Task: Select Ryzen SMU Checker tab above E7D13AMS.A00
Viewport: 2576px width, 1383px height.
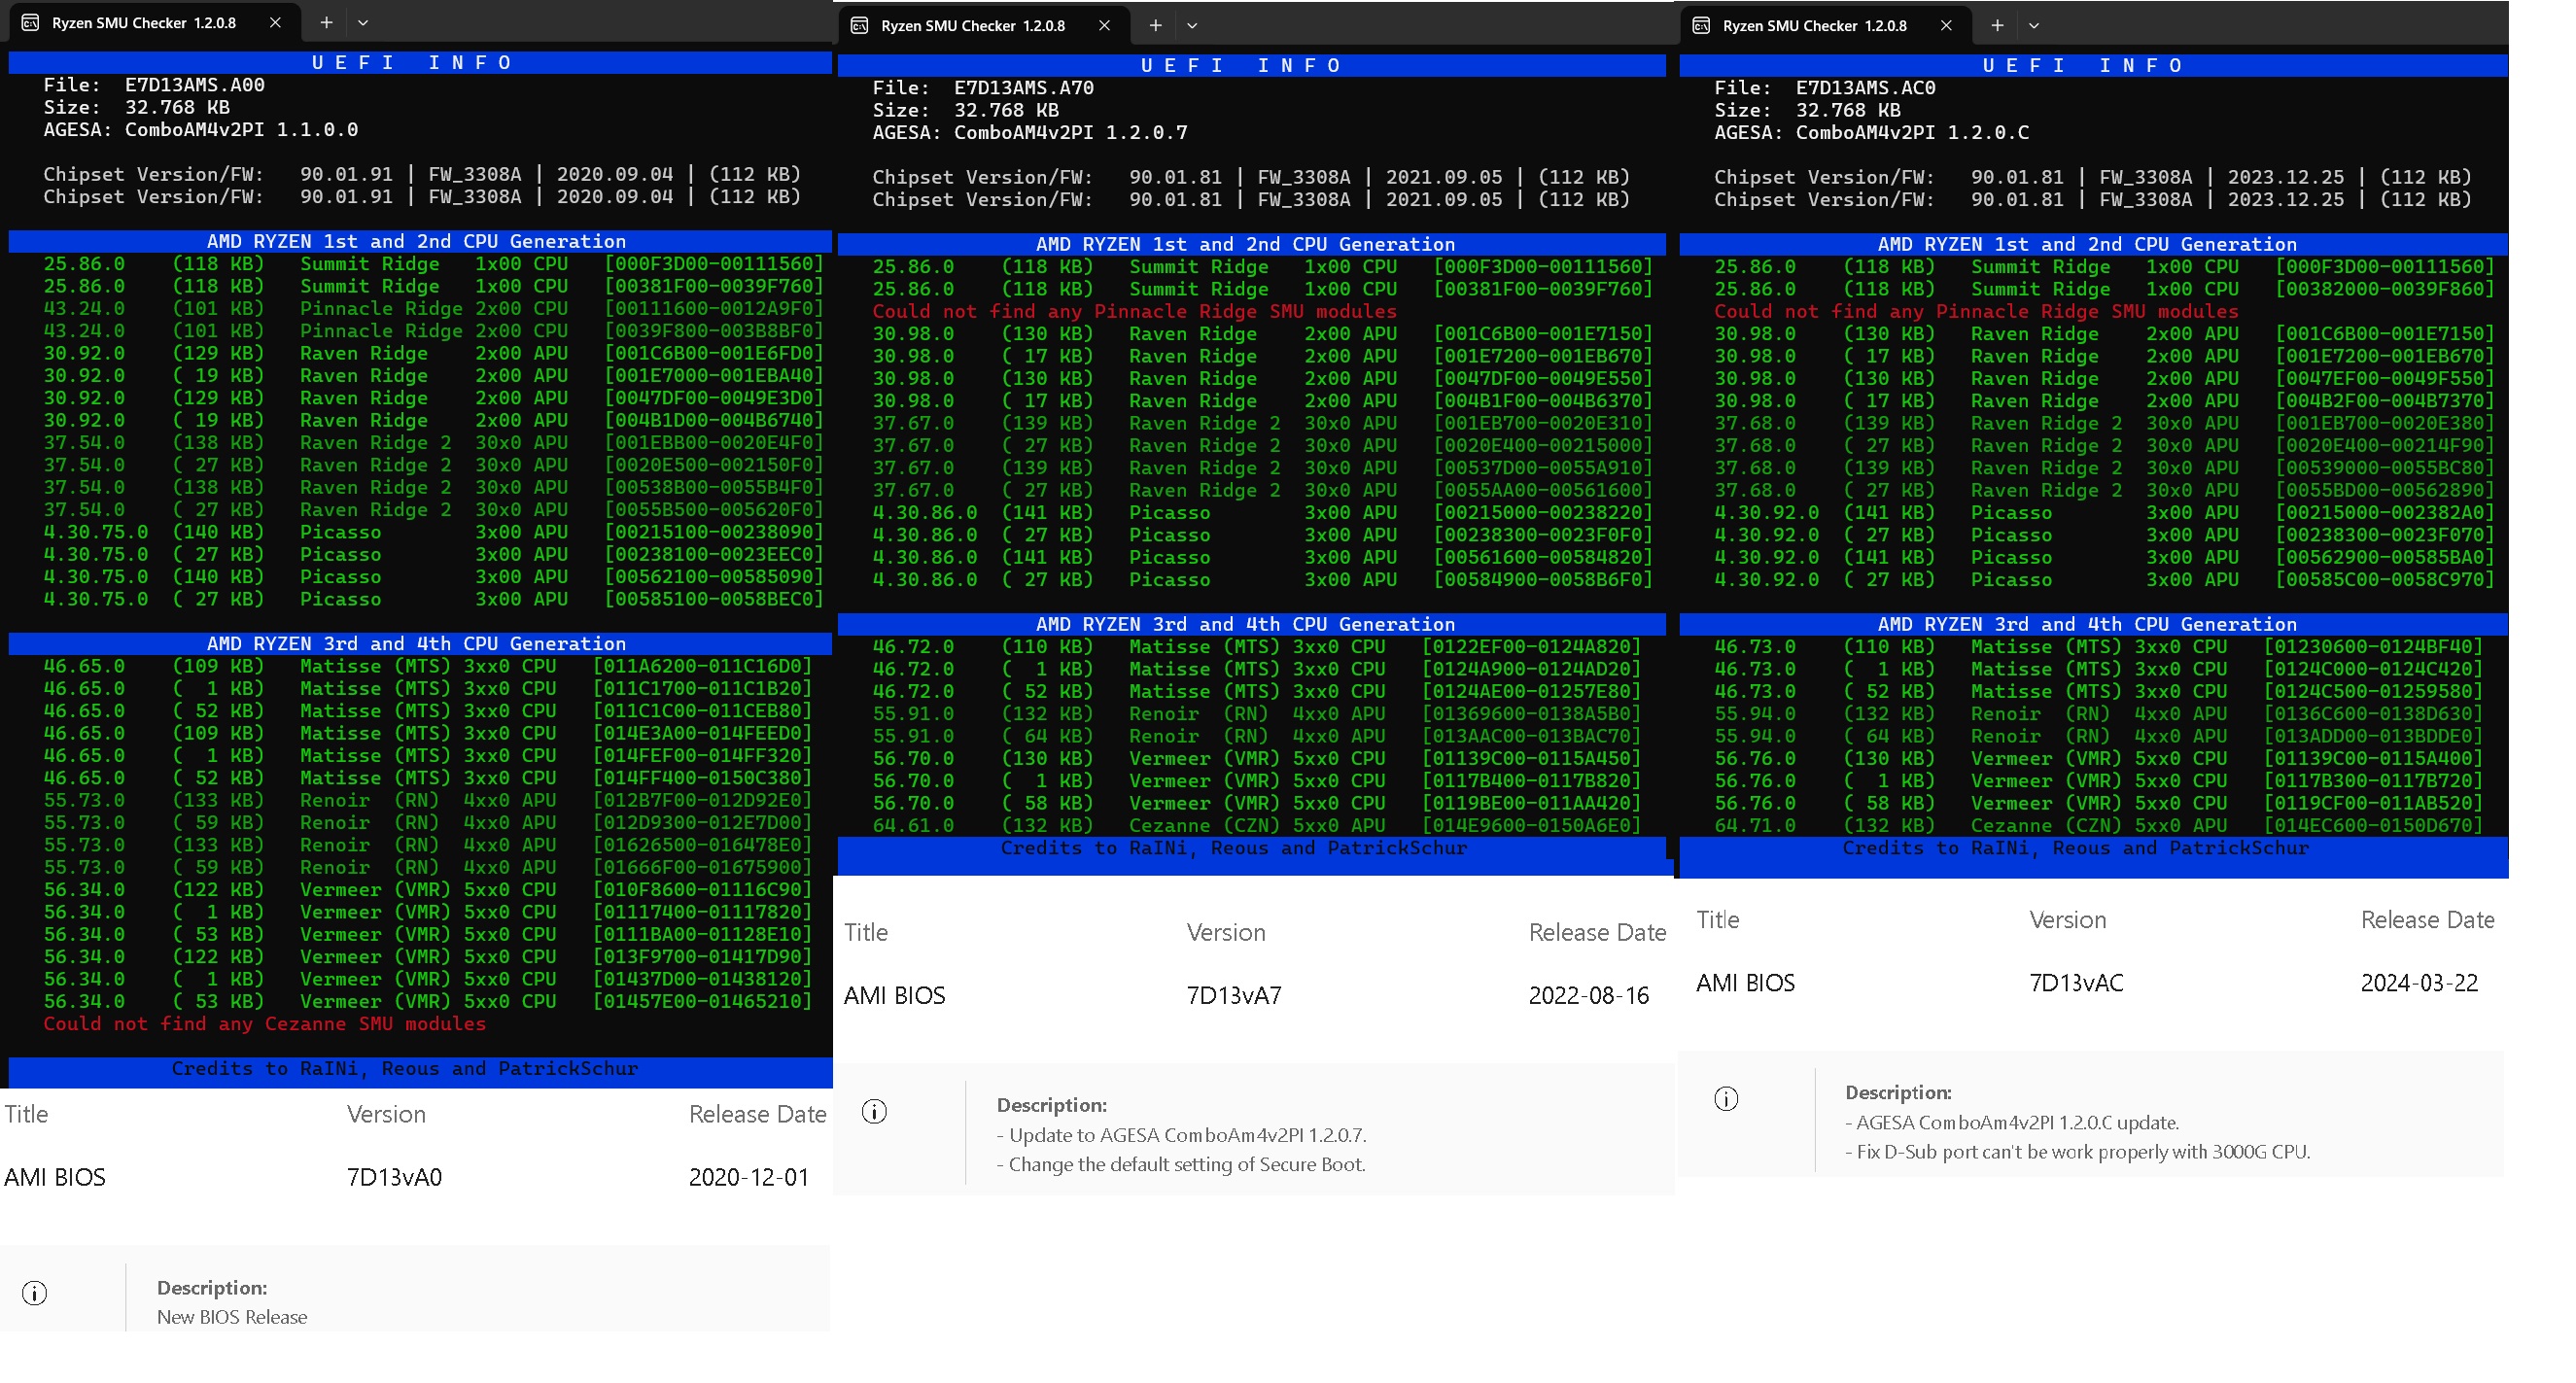Action: click(x=144, y=22)
